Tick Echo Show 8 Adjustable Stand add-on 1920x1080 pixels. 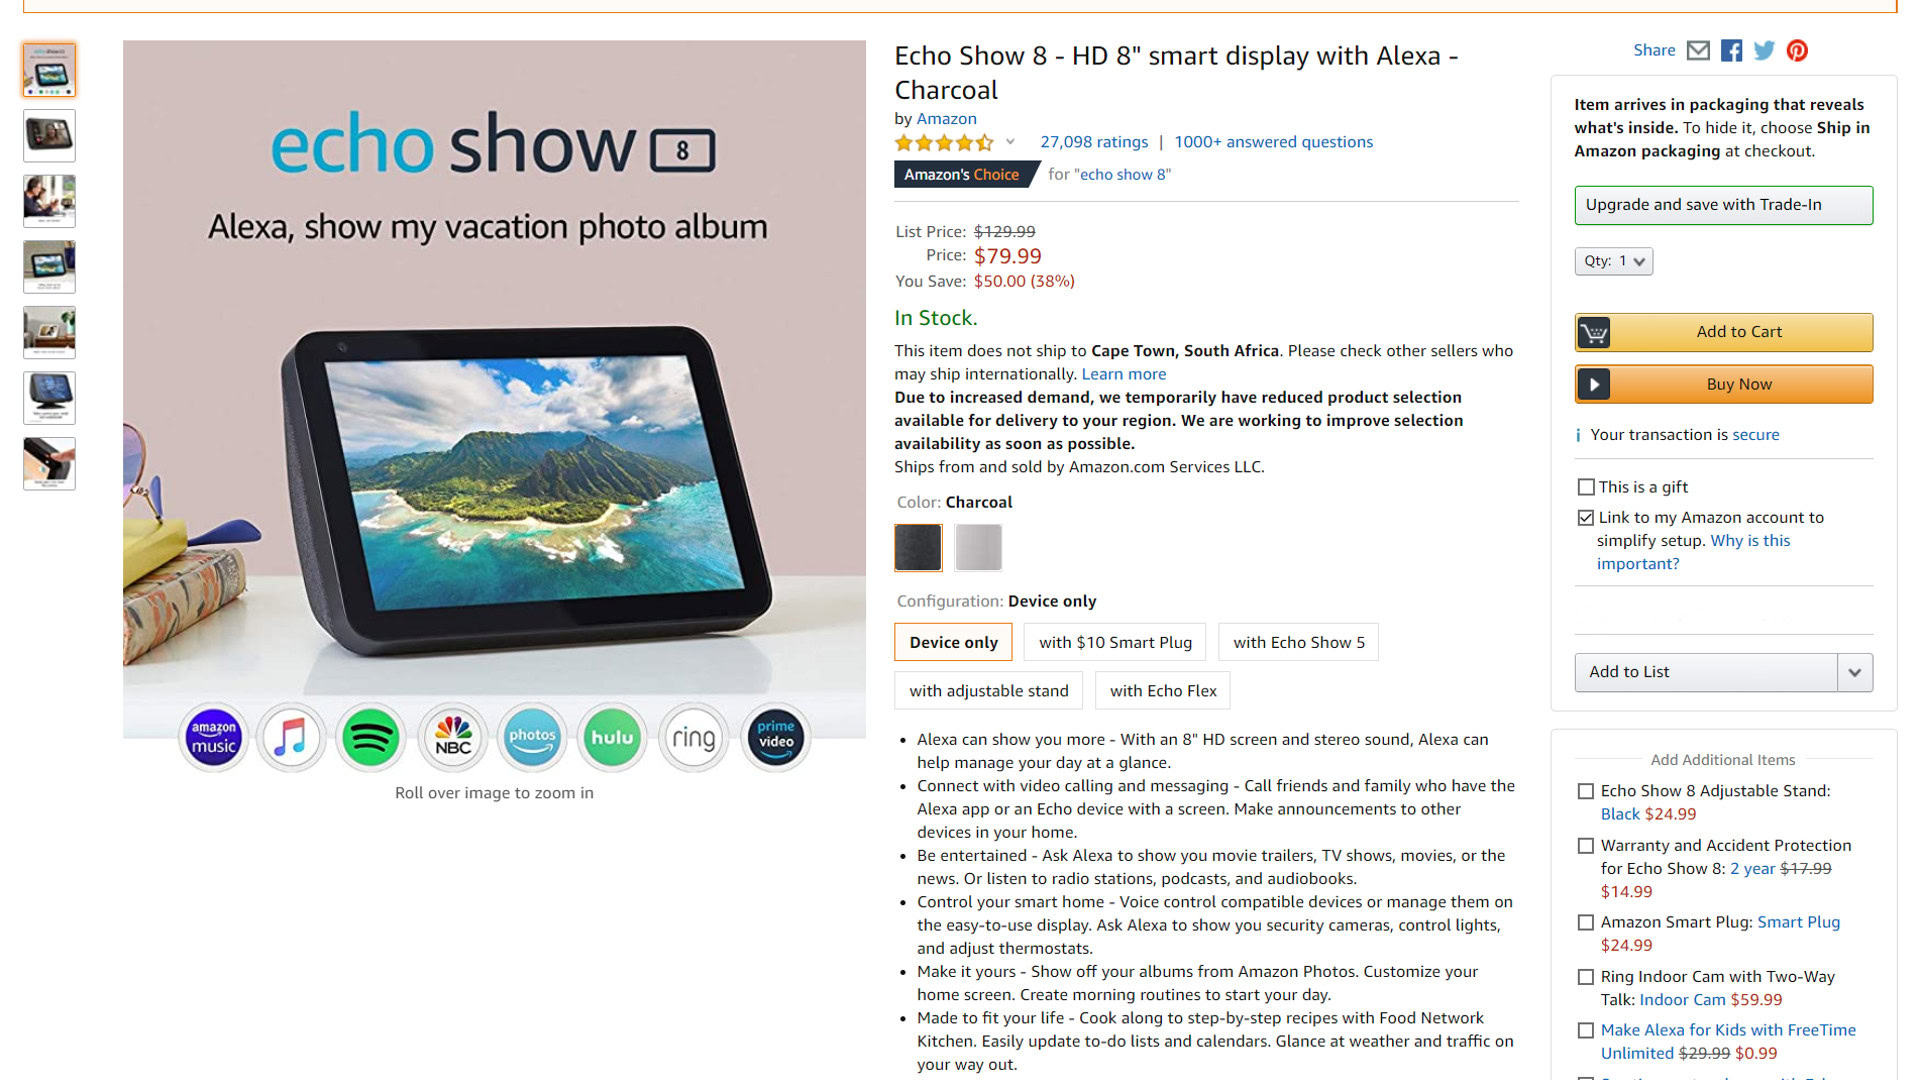(1585, 791)
